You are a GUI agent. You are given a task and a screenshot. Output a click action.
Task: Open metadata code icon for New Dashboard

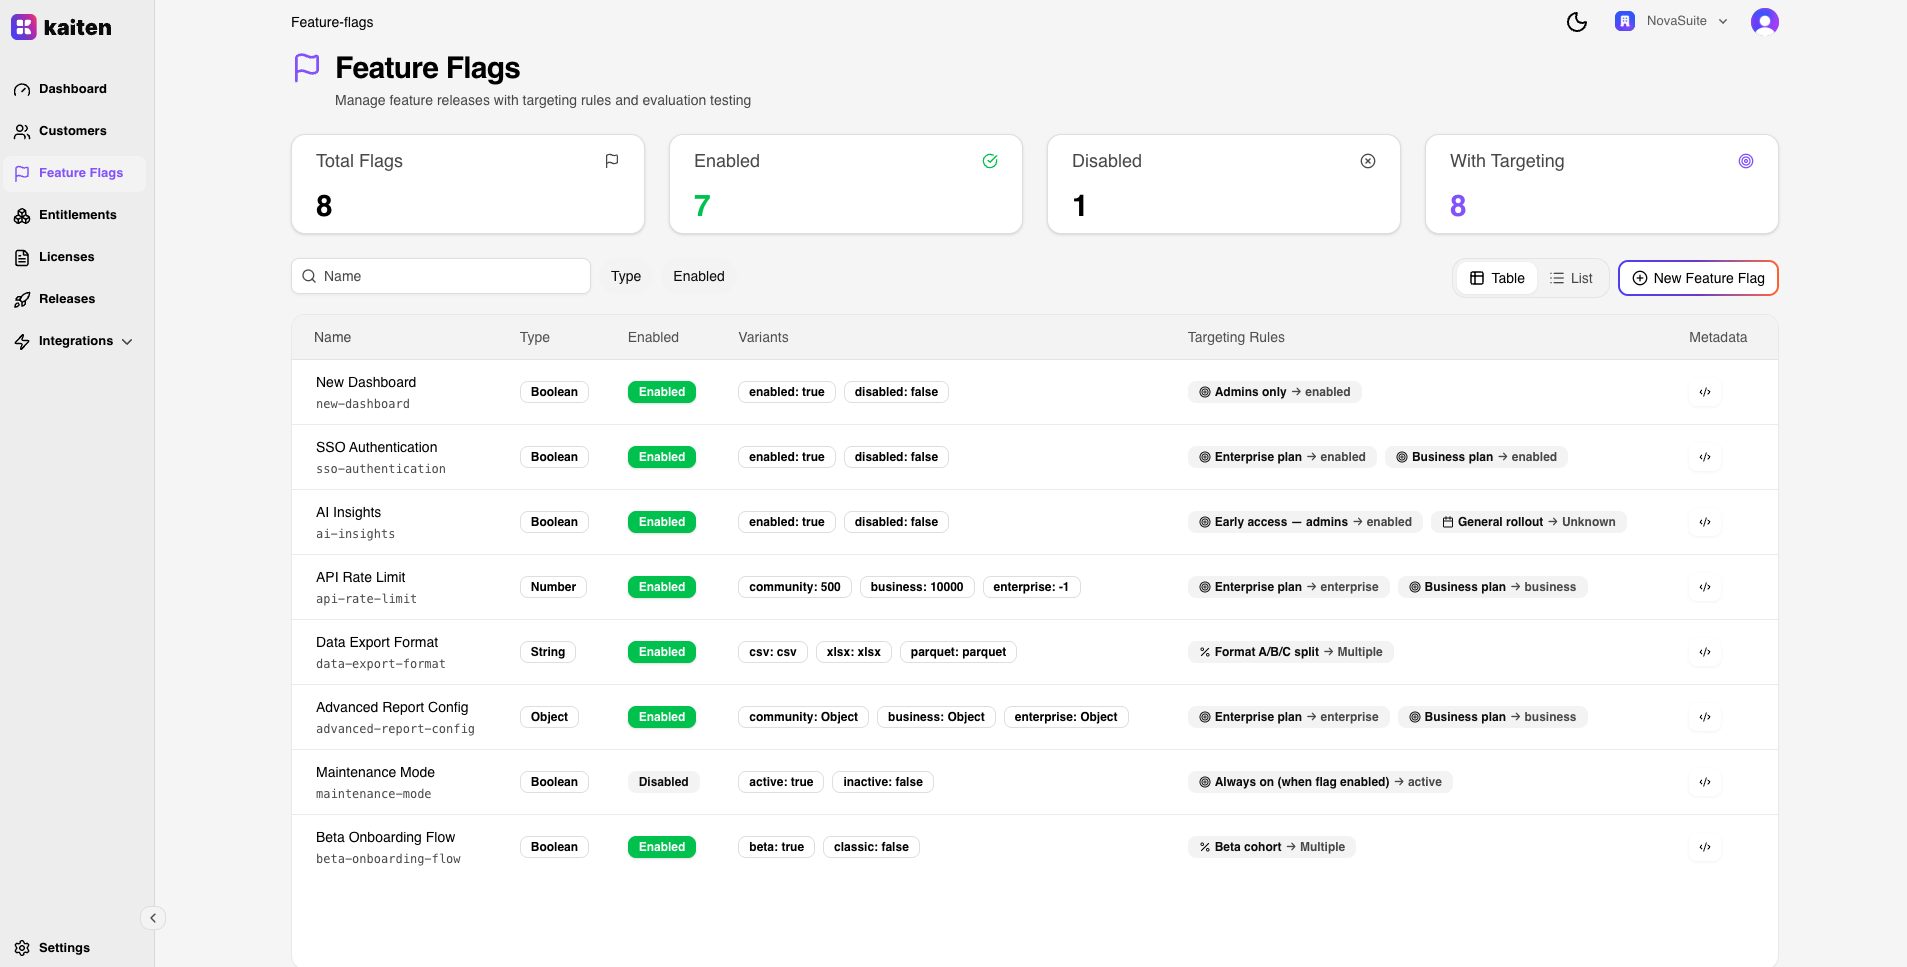[x=1704, y=392]
